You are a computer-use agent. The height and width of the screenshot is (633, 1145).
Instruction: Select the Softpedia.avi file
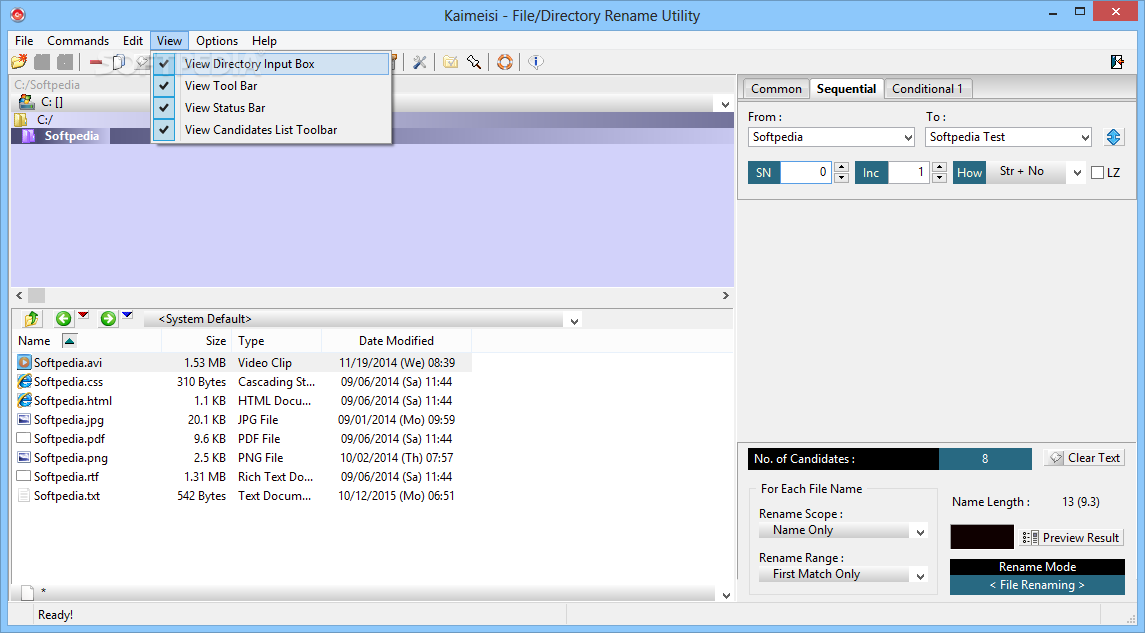point(68,363)
